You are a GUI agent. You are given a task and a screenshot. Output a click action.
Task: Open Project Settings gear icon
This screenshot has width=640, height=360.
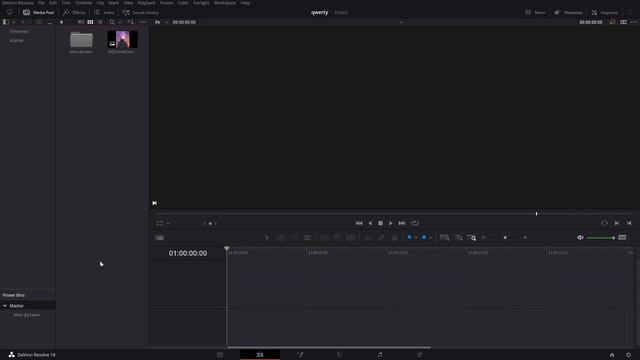(629, 355)
